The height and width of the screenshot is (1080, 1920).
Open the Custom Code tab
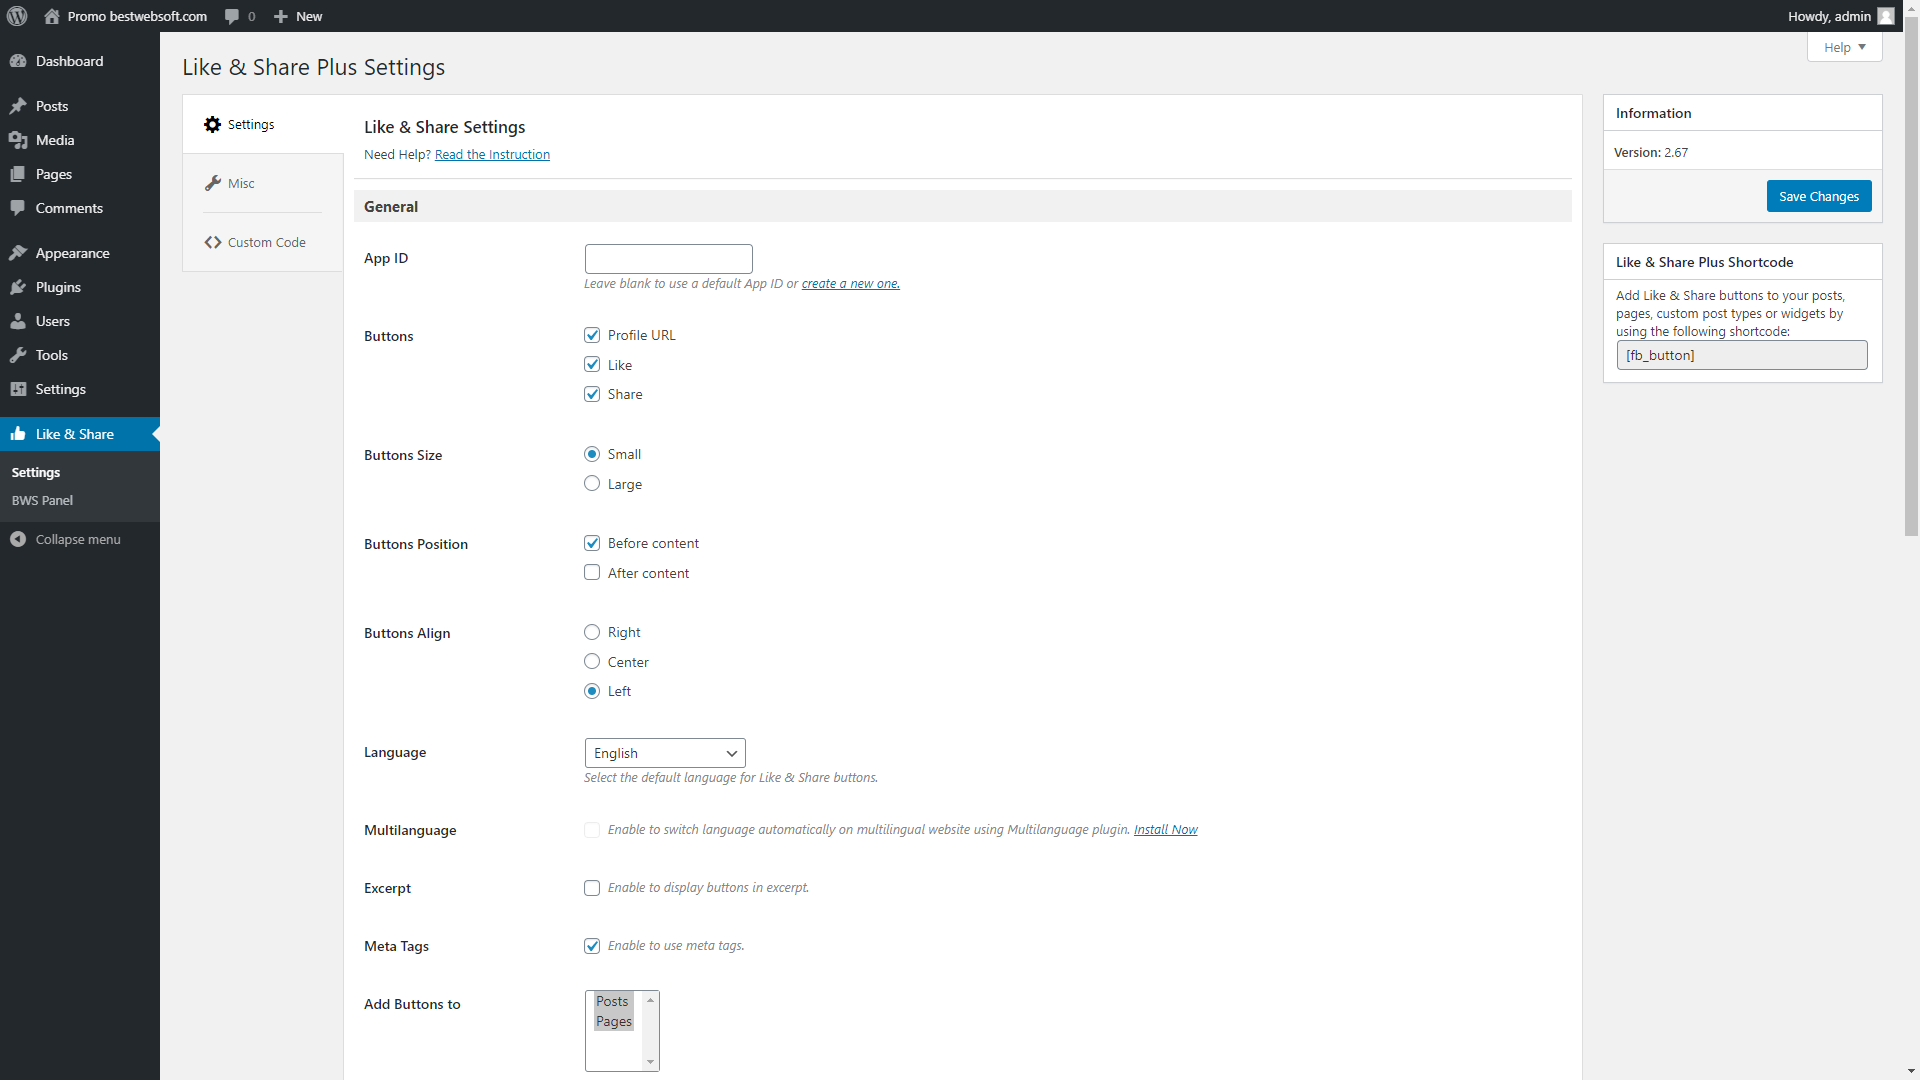coord(265,242)
